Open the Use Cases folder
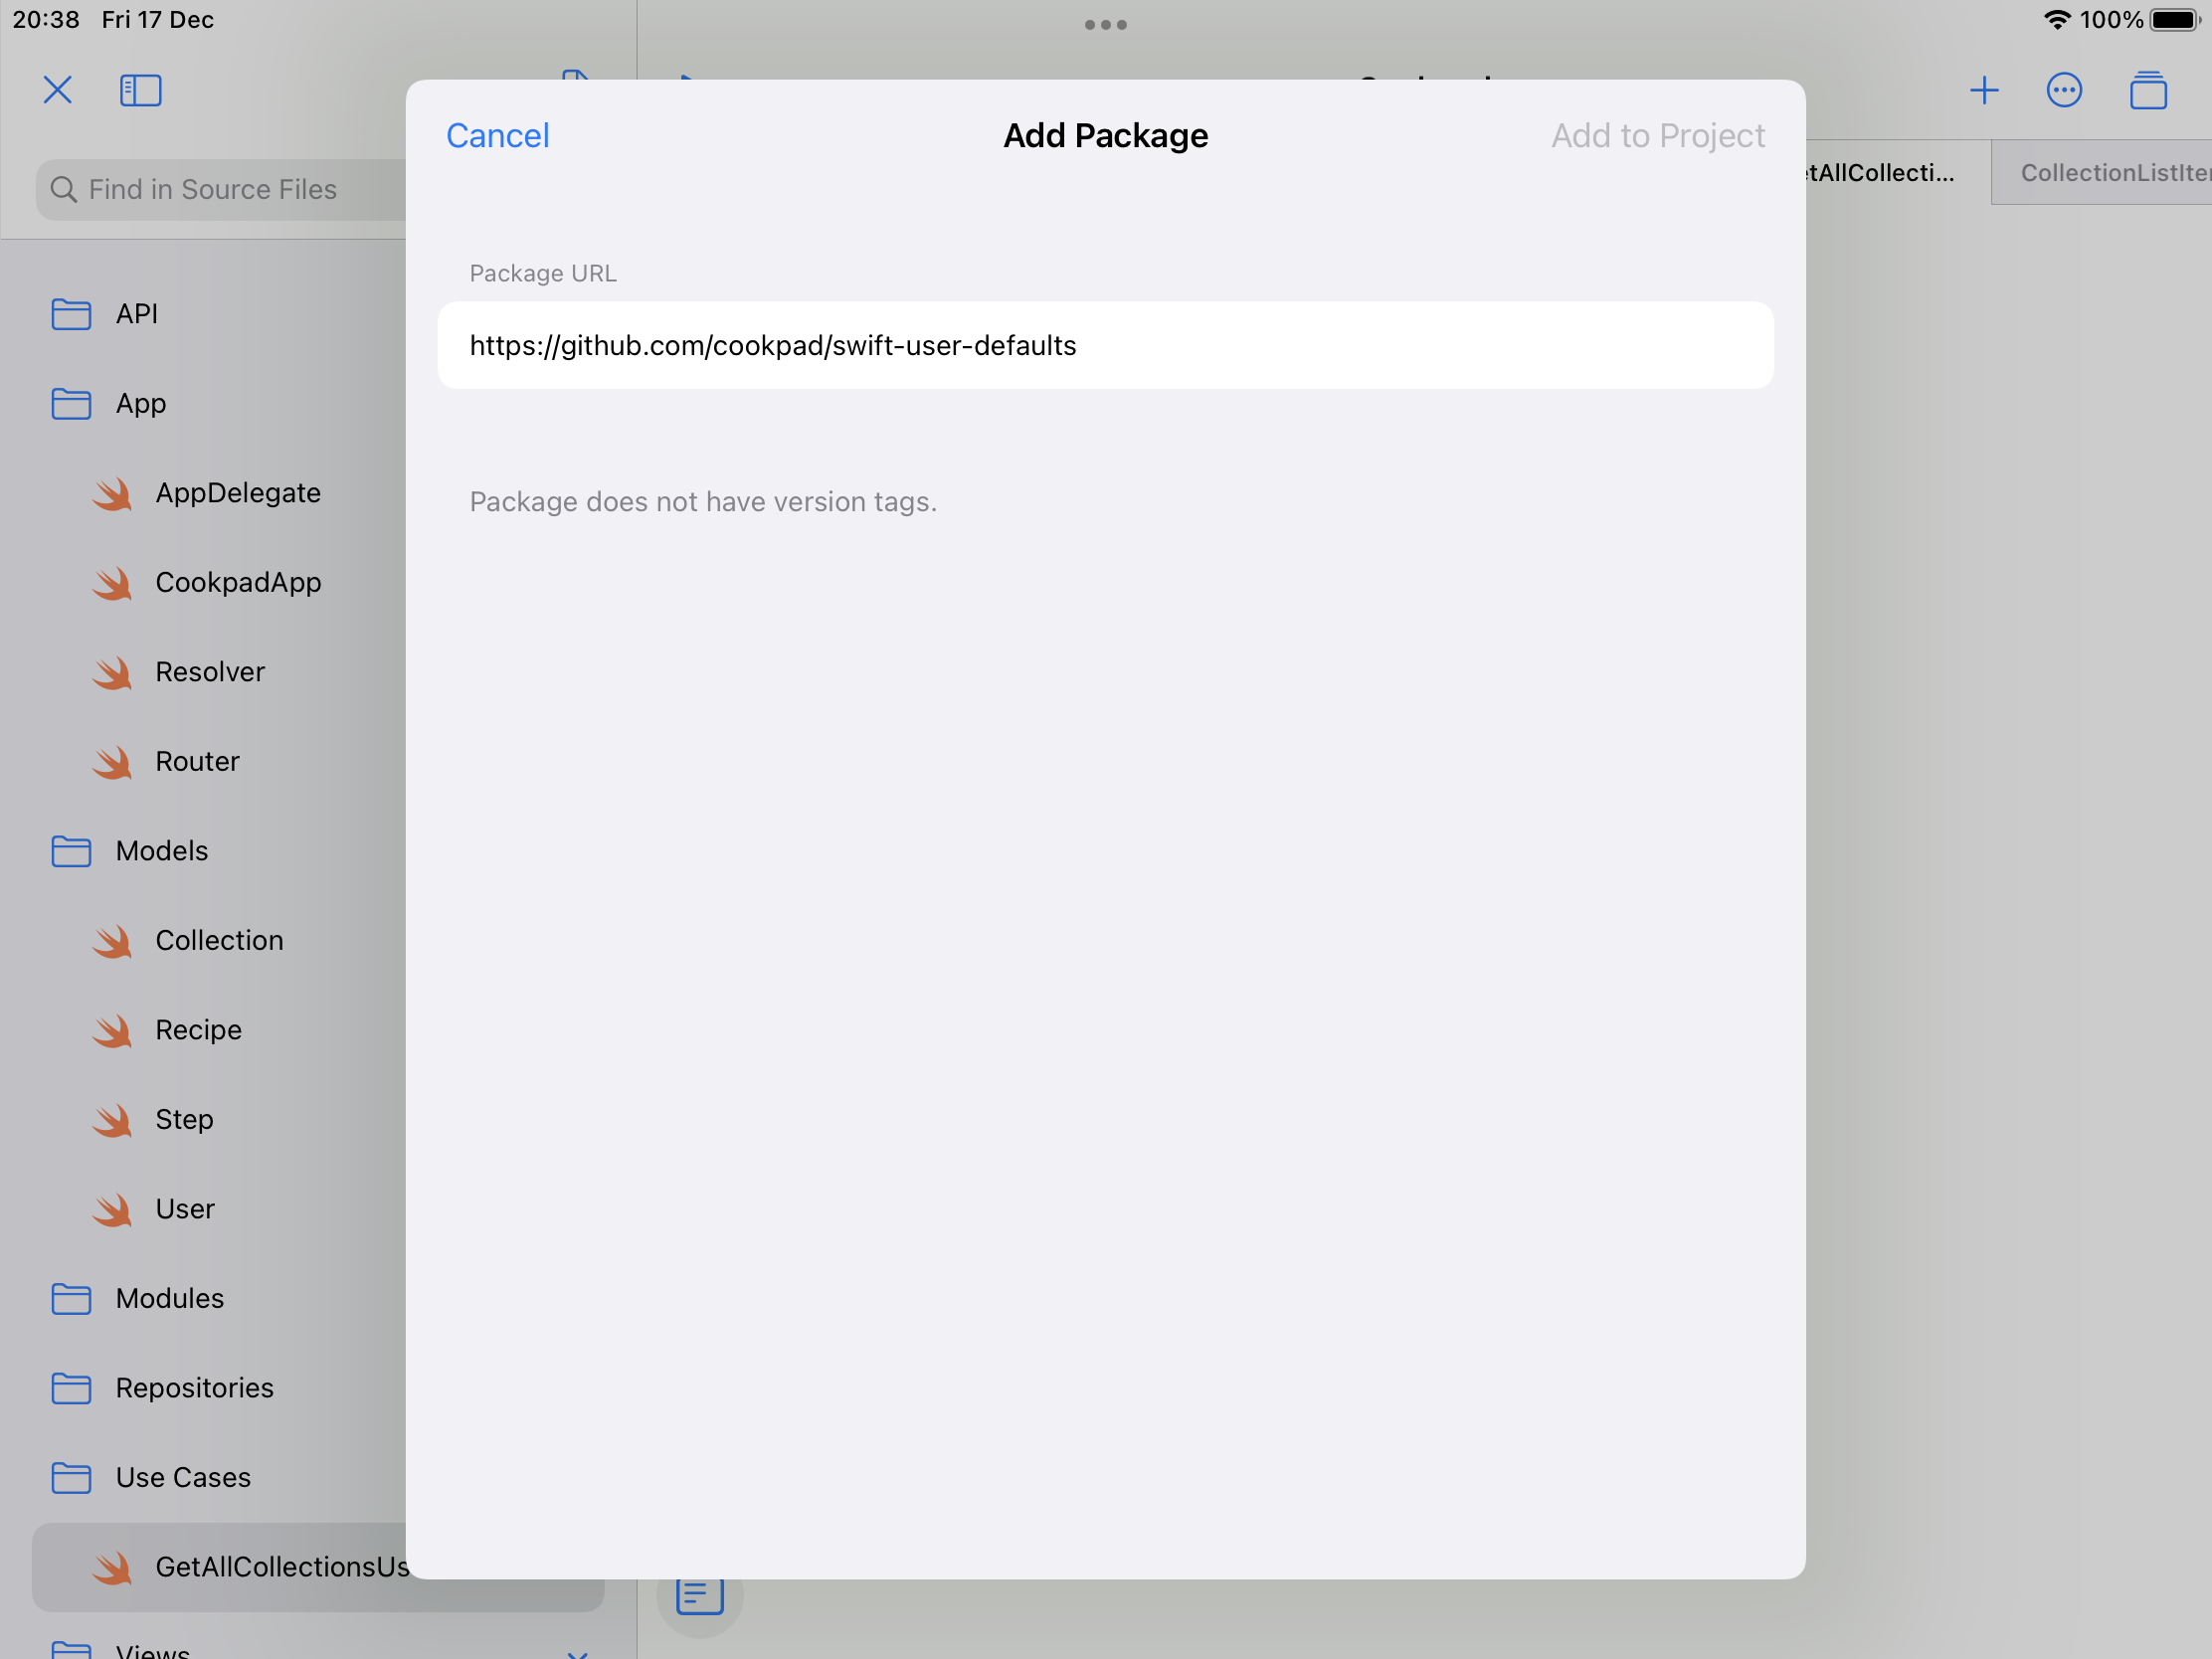The image size is (2212, 1659). [x=182, y=1477]
